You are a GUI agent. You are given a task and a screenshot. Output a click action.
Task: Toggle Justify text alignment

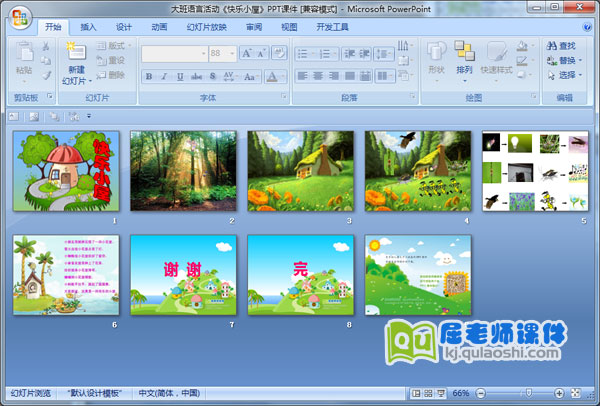349,76
